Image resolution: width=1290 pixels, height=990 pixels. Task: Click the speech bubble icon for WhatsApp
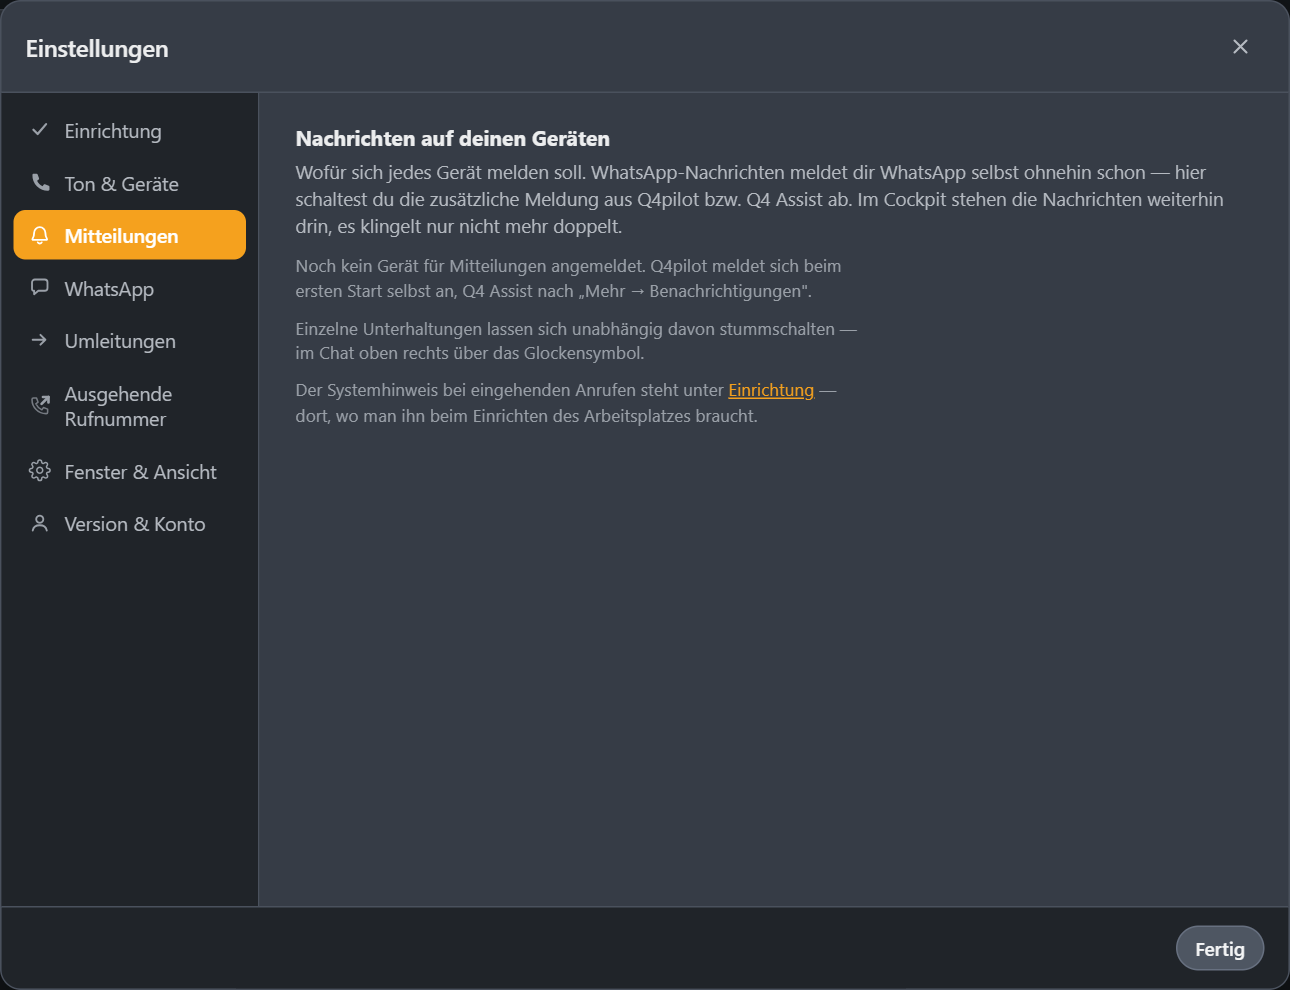click(x=40, y=288)
